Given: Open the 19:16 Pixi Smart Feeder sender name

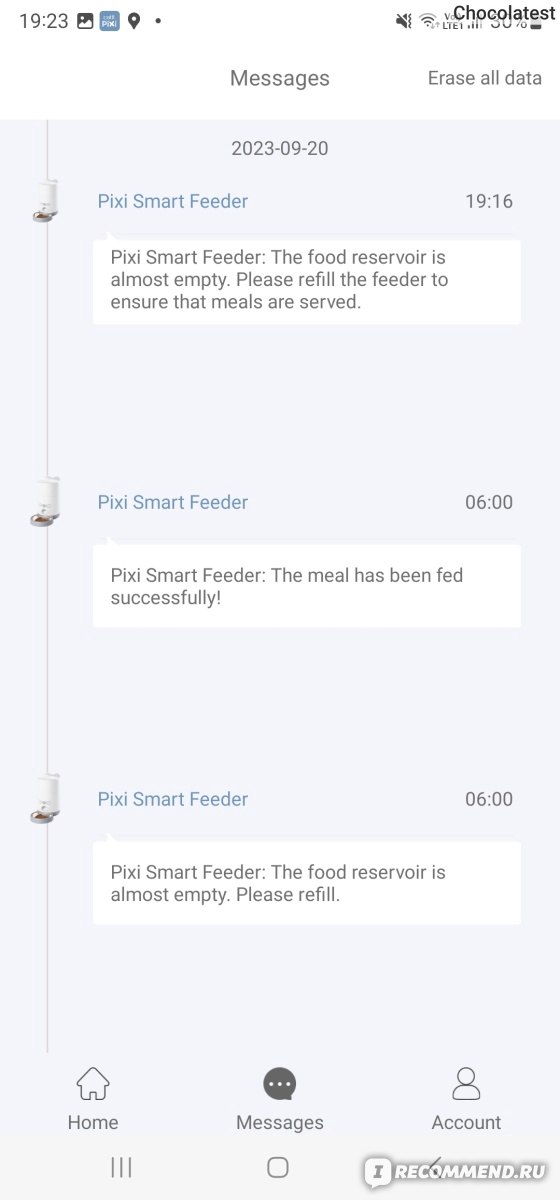Looking at the screenshot, I should click(x=173, y=201).
